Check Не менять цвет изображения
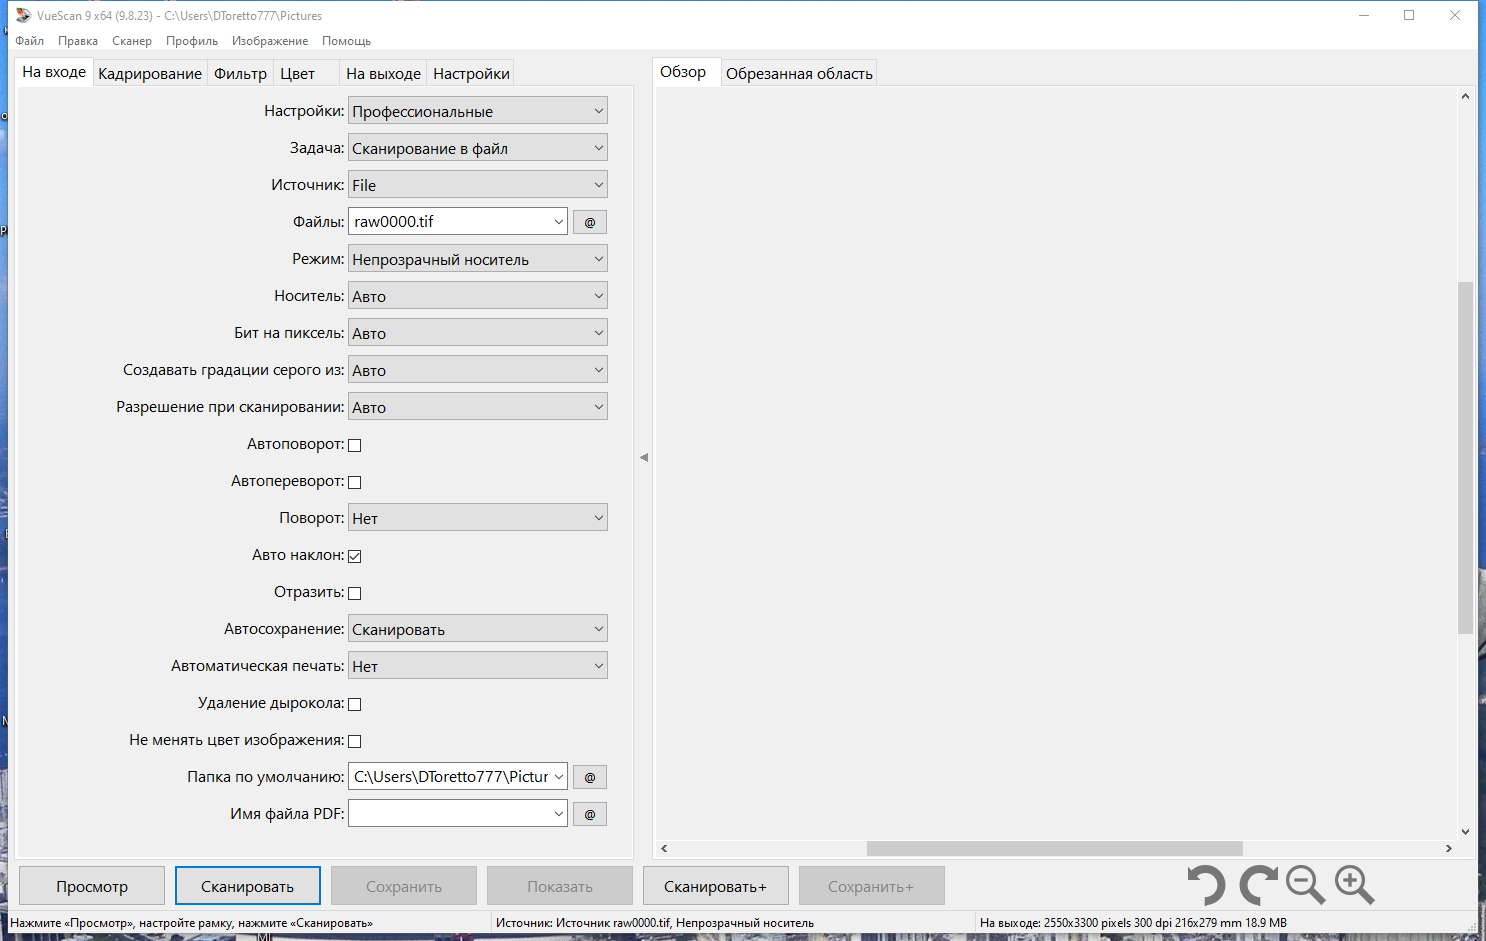1486x941 pixels. click(x=354, y=741)
